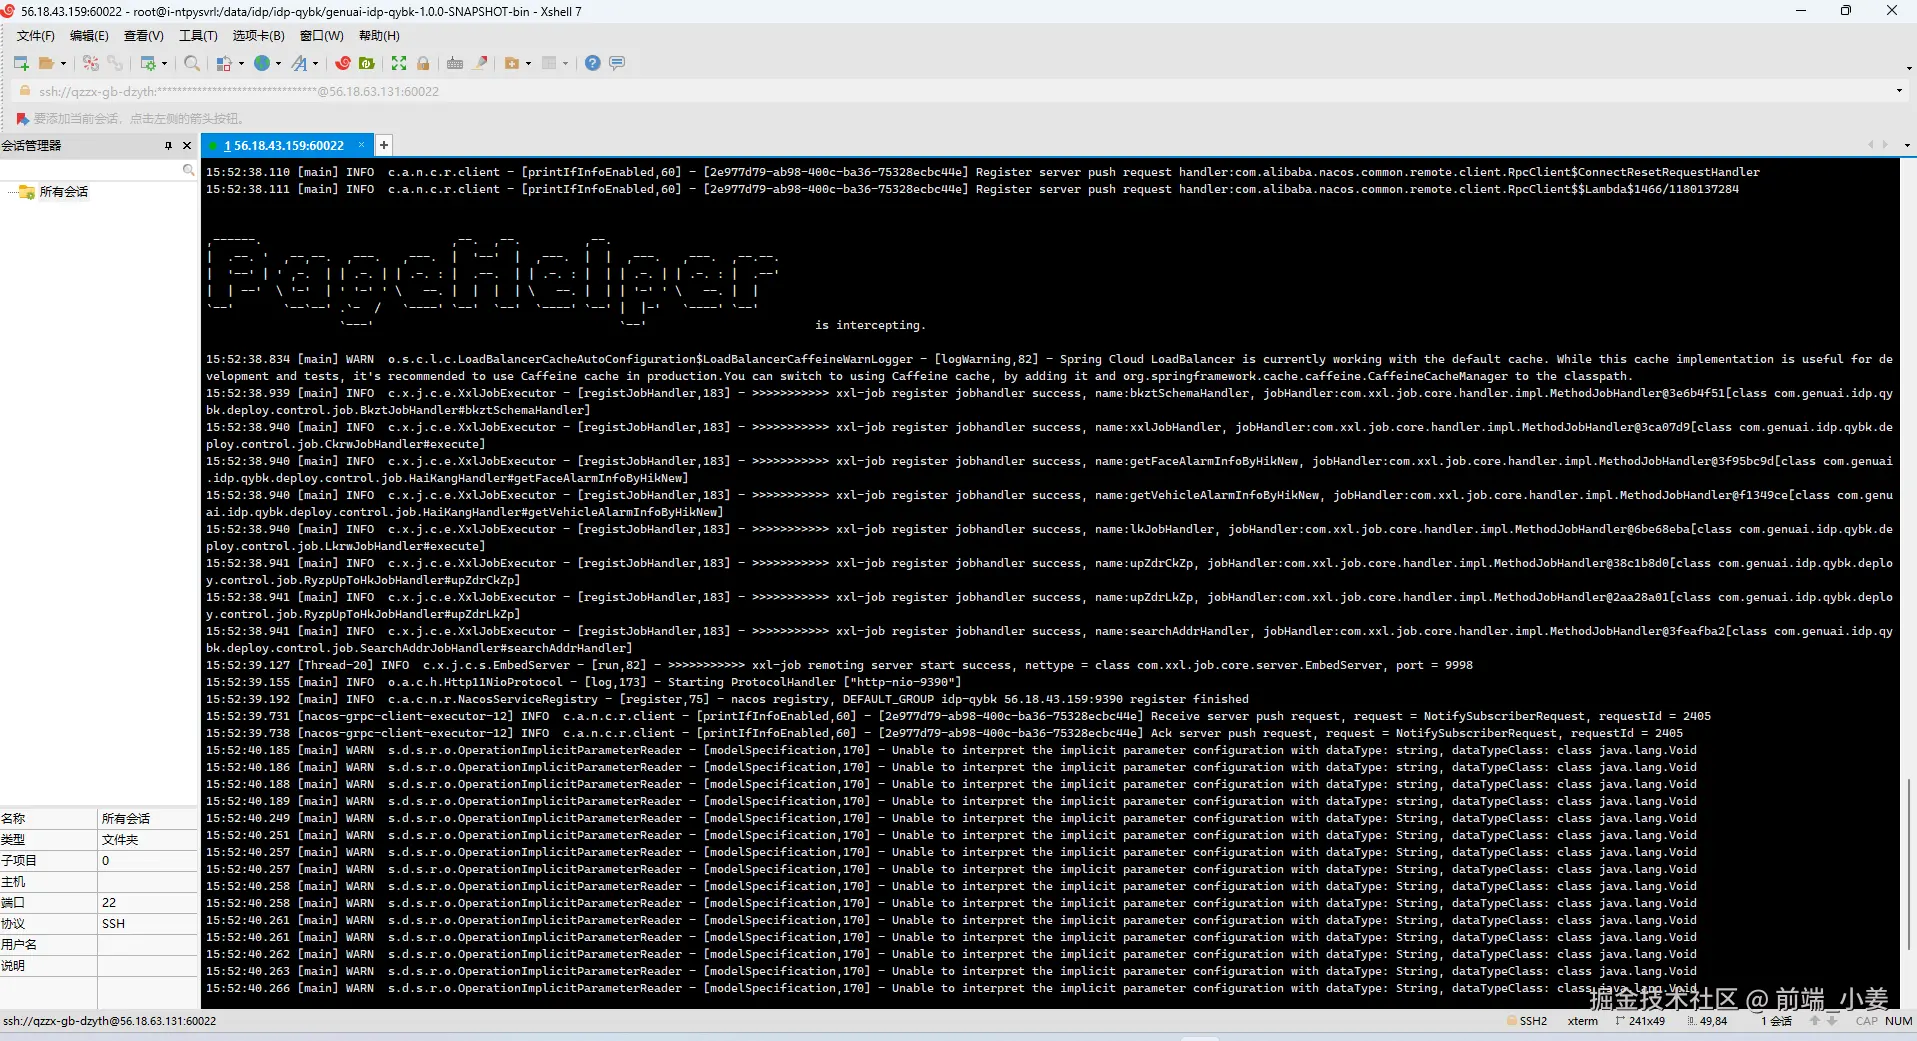1917x1041 pixels.
Task: Open the 帮助(H) menu
Action: tap(379, 36)
